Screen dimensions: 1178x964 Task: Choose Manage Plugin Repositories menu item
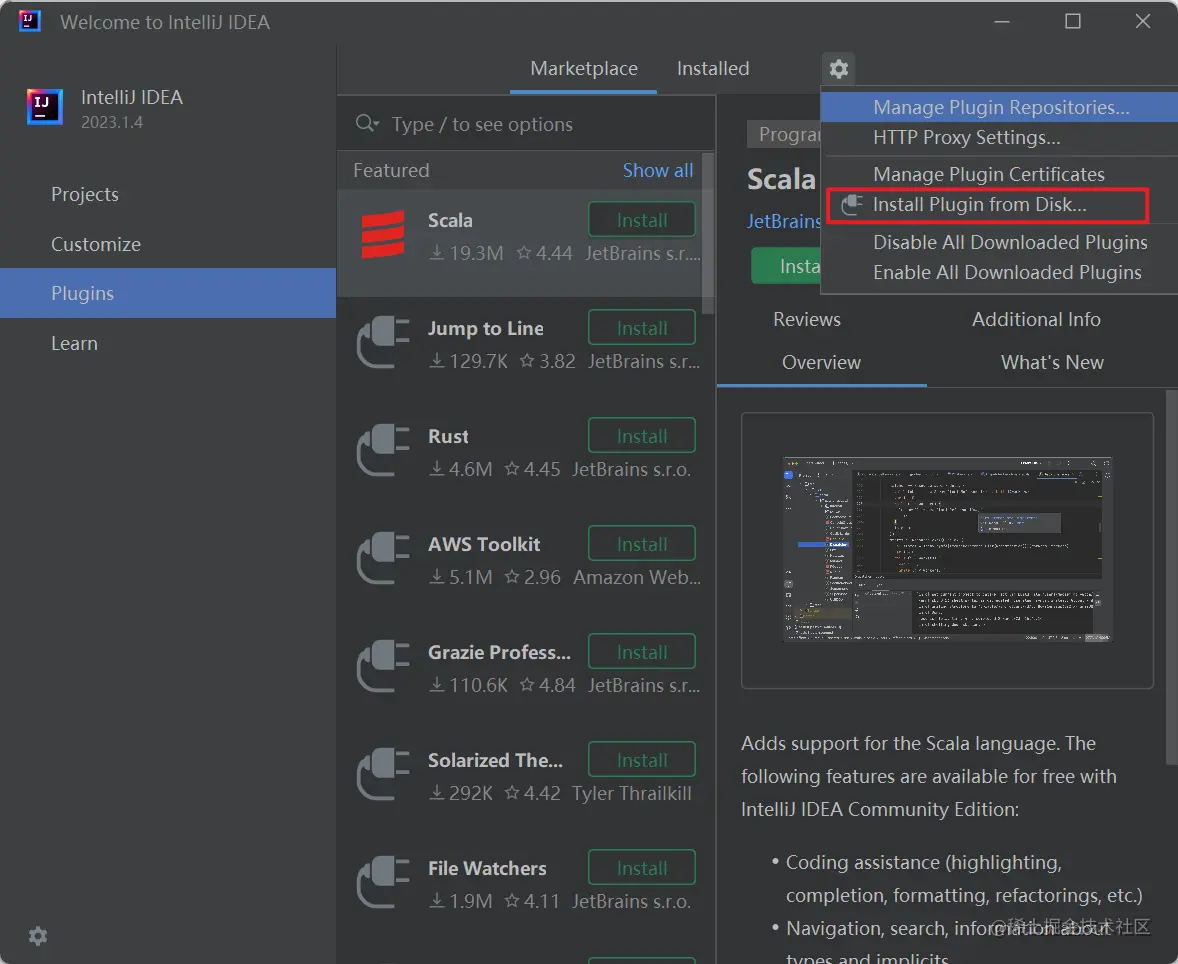pyautogui.click(x=999, y=107)
